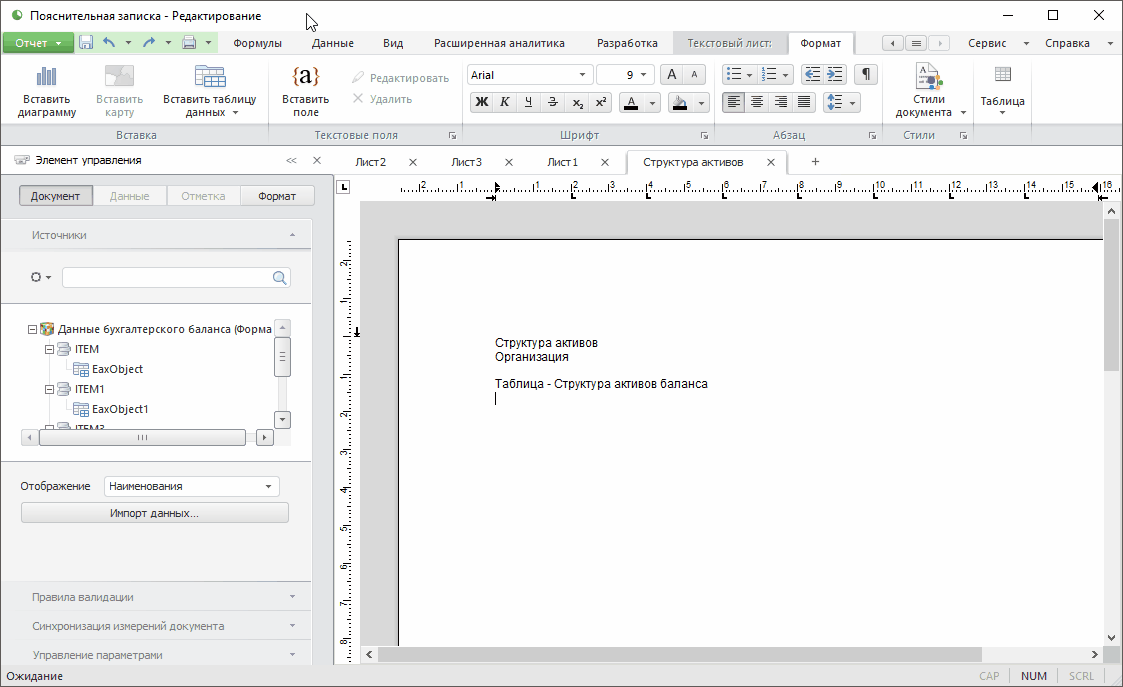Viewport: 1123px width, 687px height.
Task: Click the Импорт данных... button
Action: 154,513
